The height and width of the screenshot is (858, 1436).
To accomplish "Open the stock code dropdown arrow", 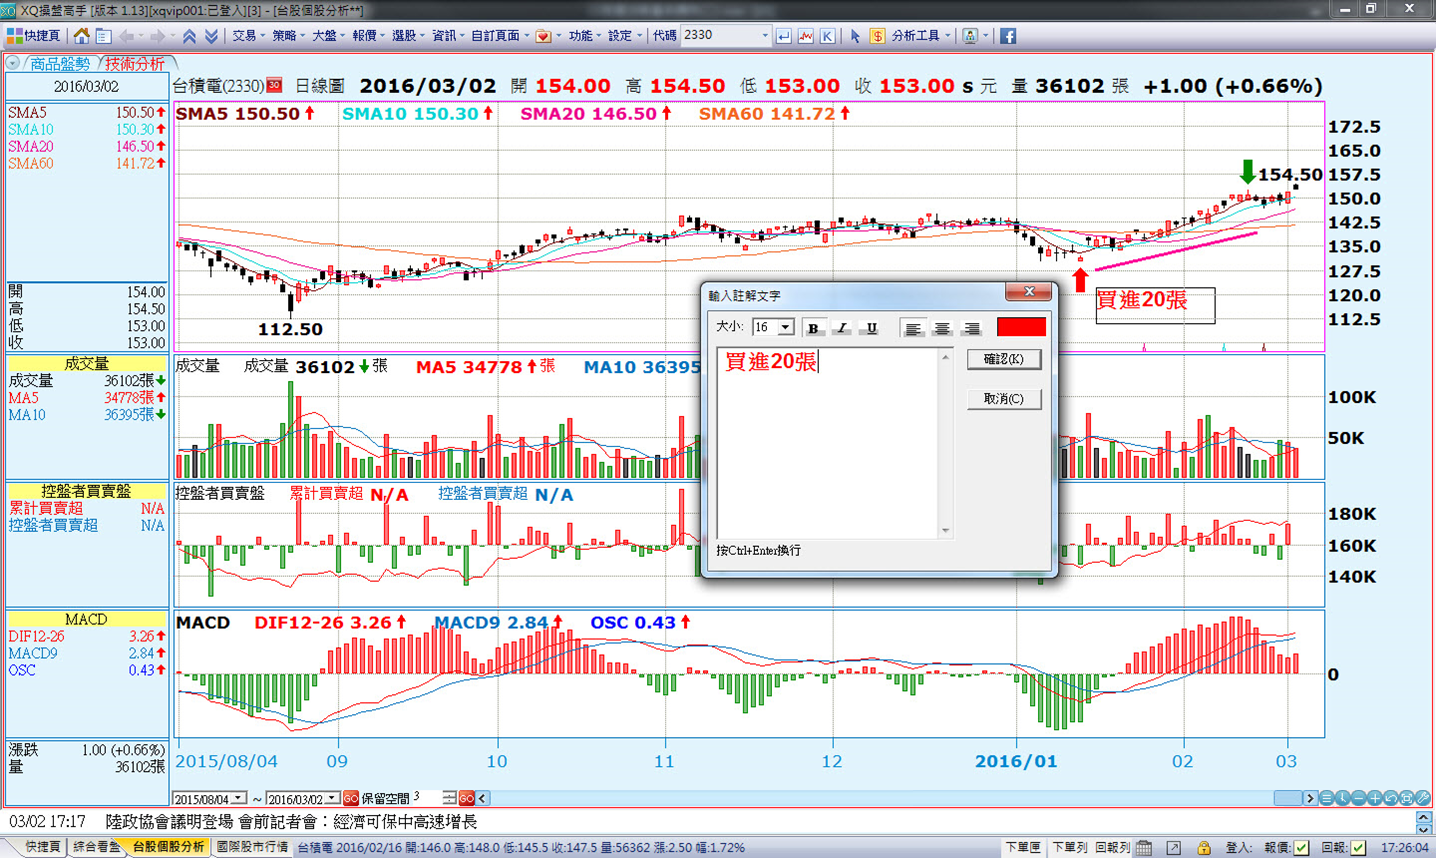I will coord(765,36).
